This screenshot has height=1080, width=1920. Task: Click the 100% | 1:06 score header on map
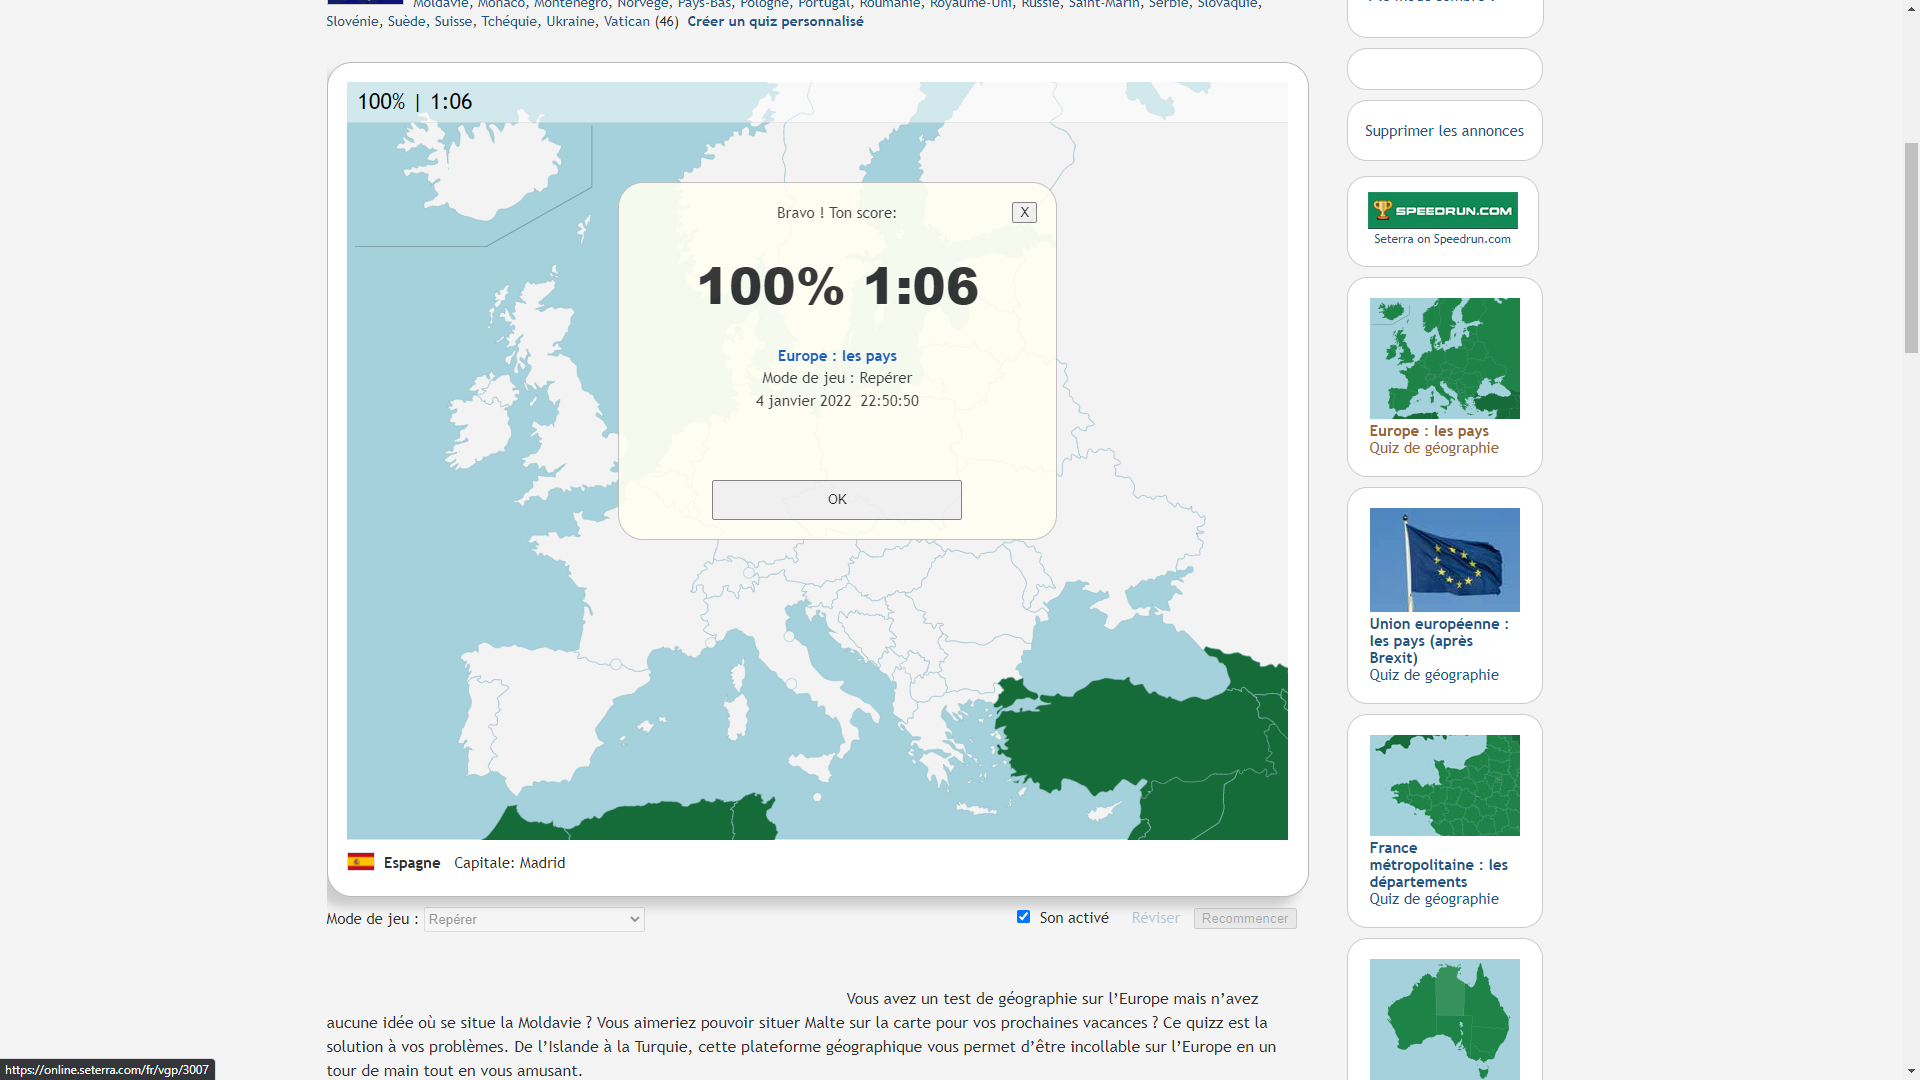coord(415,102)
